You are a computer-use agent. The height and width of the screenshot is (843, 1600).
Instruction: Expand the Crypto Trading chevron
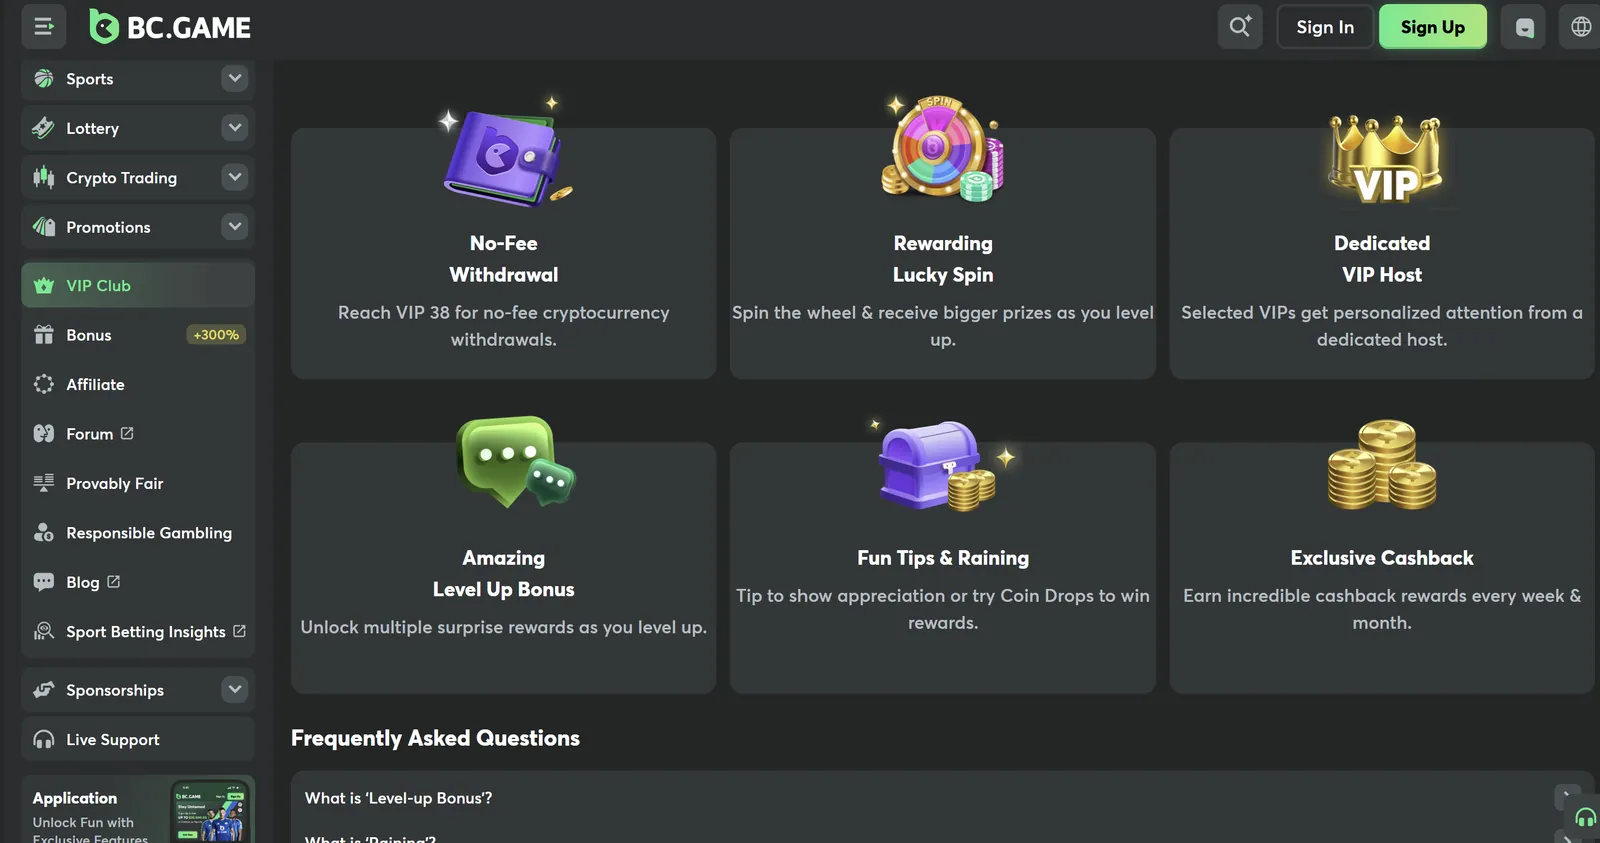coord(234,177)
